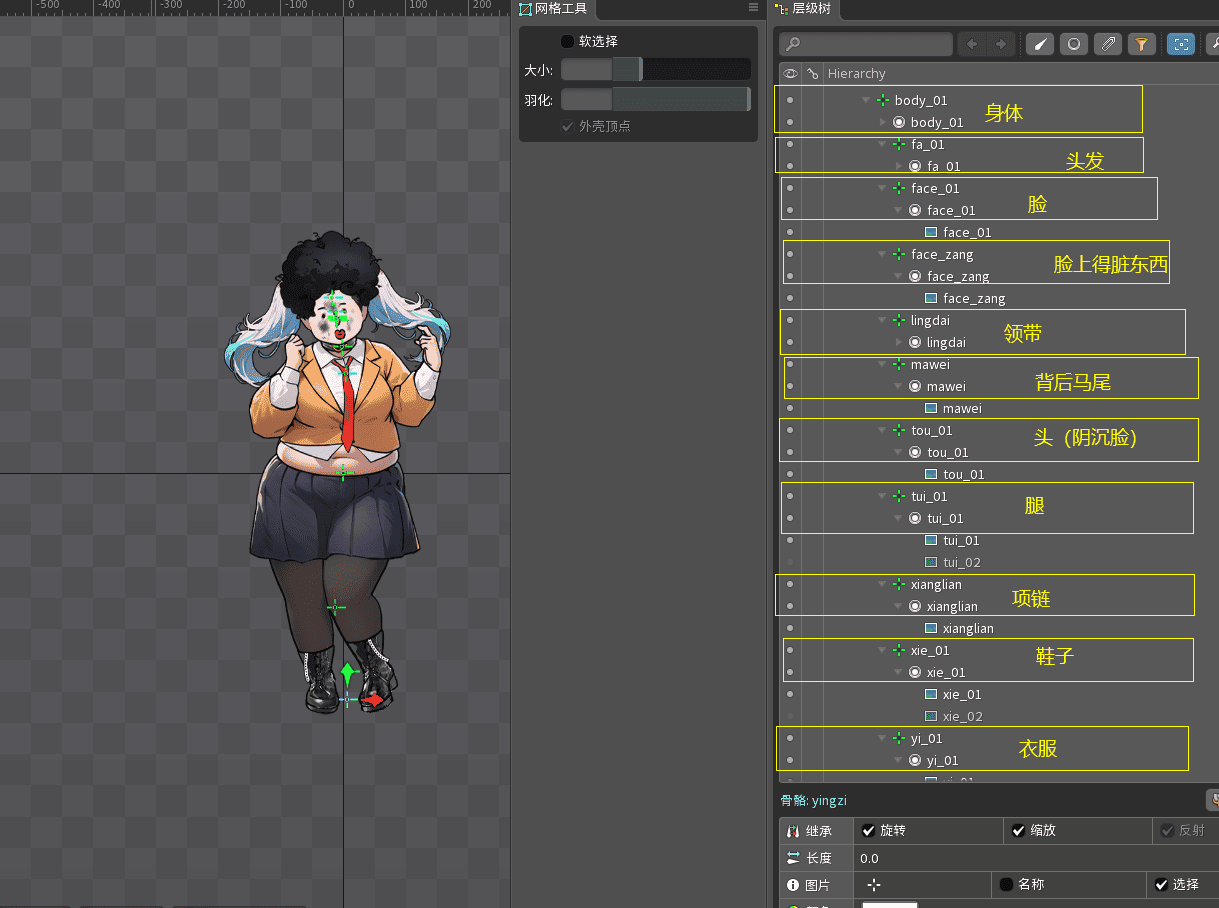Click the slots filter circle icon
This screenshot has height=908, width=1219.
click(1074, 44)
